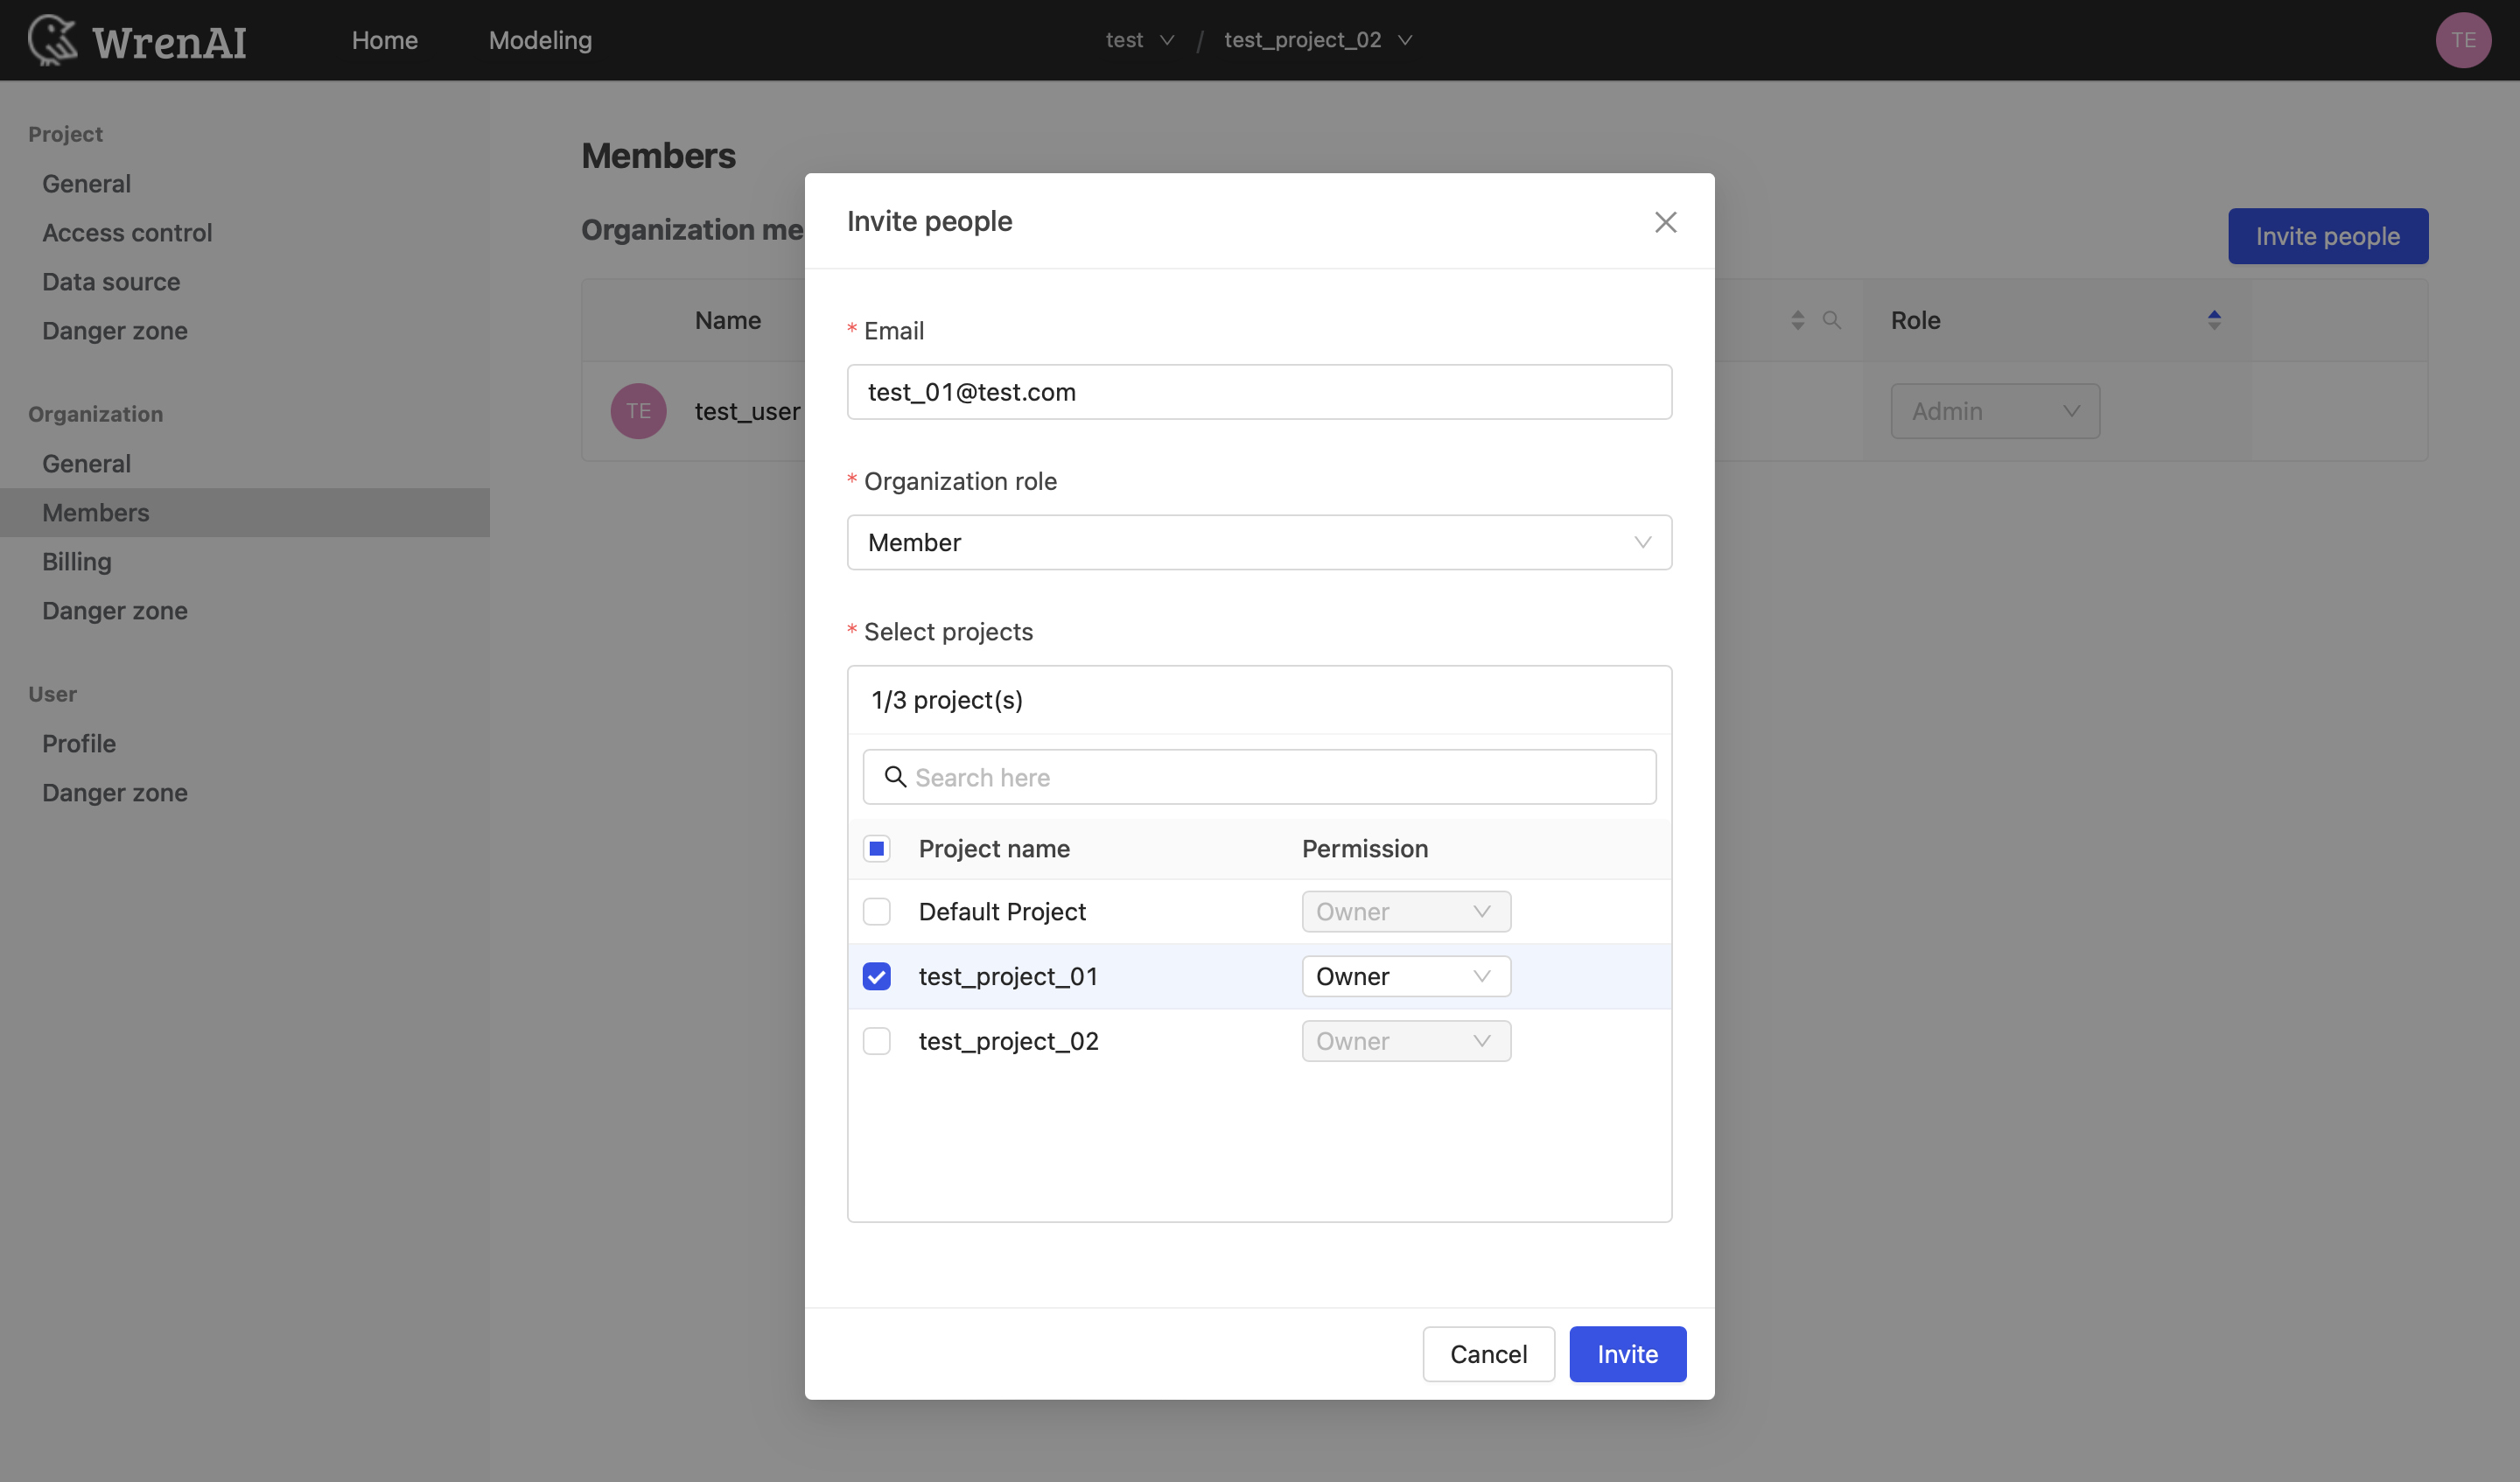
Task: Click the Invite button to confirm
Action: [x=1625, y=1352]
